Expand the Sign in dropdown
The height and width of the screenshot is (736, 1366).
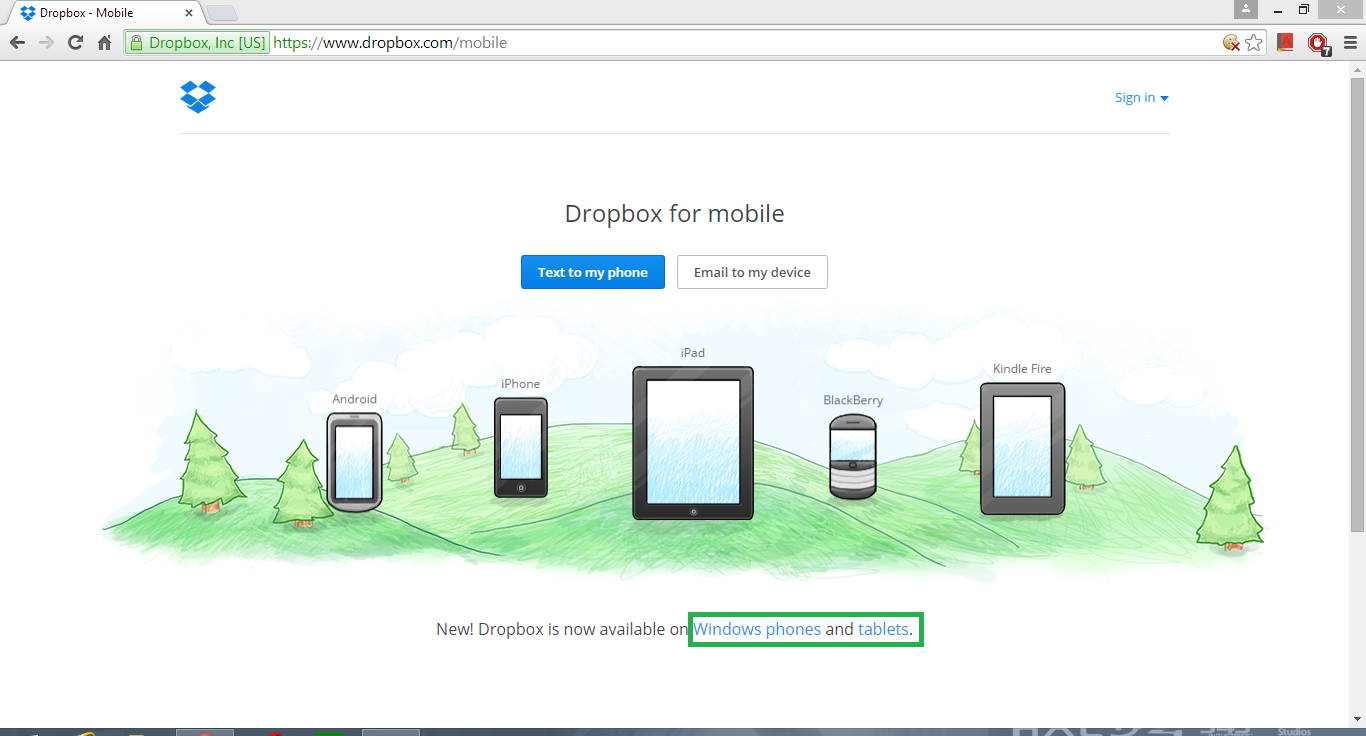click(x=1141, y=98)
